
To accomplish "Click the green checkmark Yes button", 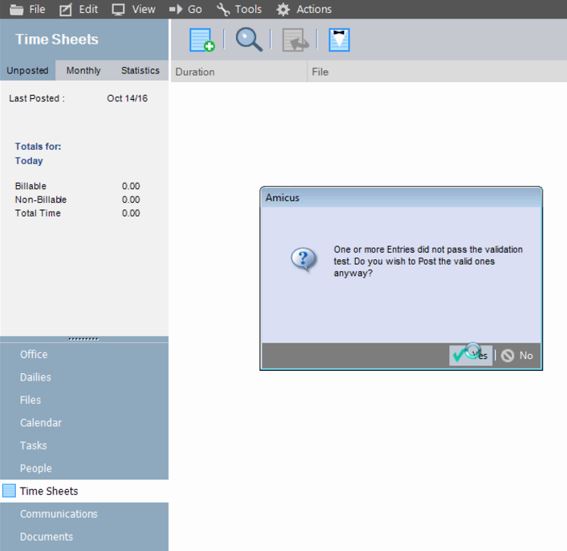I will (470, 355).
